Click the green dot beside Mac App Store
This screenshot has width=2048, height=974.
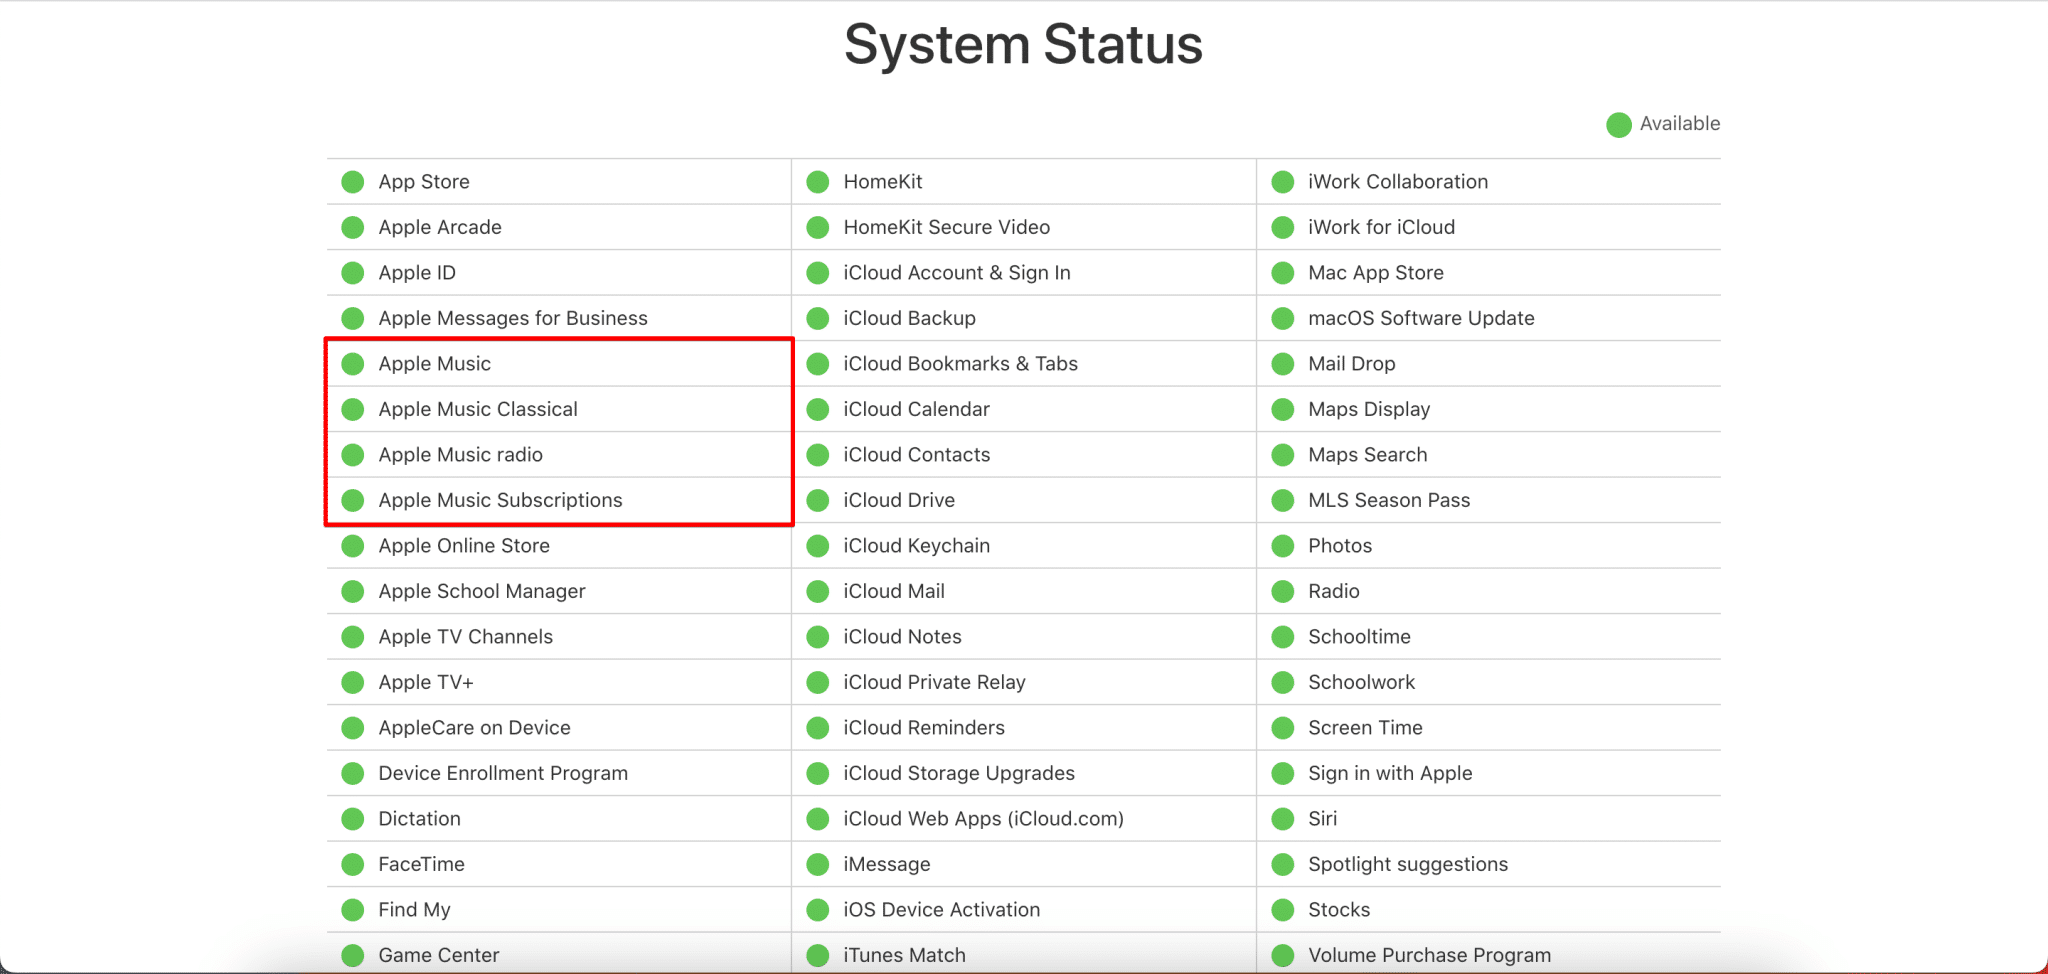tap(1282, 273)
